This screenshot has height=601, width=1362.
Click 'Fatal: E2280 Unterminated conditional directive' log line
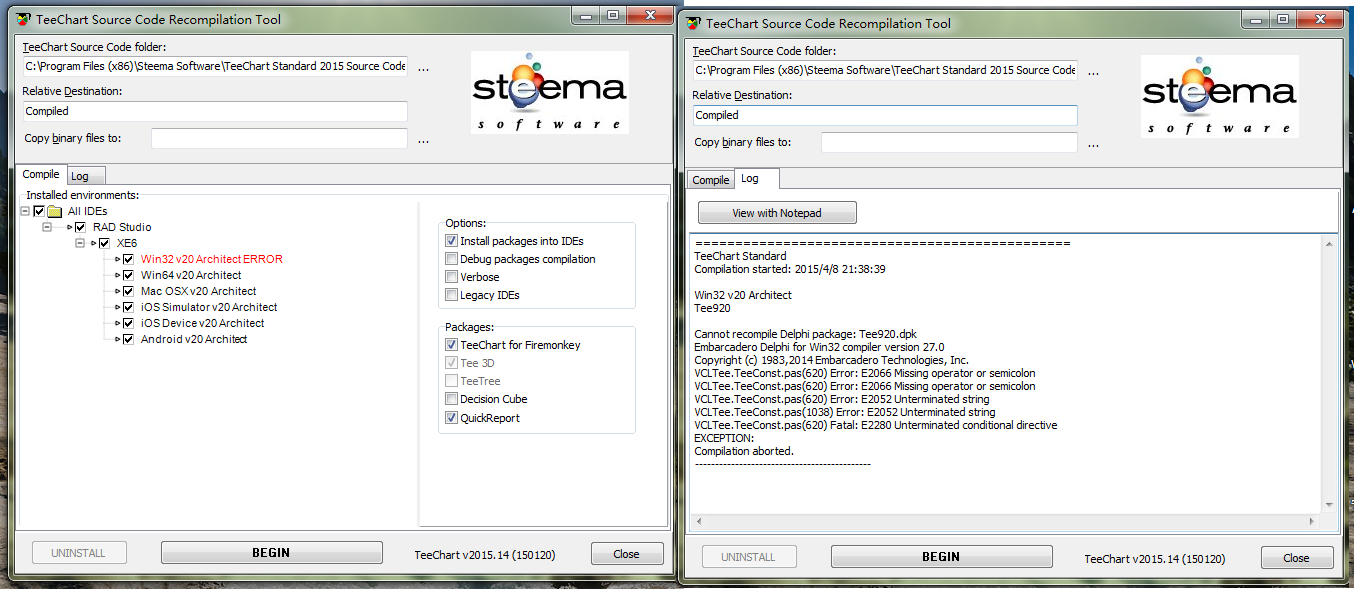click(875, 425)
